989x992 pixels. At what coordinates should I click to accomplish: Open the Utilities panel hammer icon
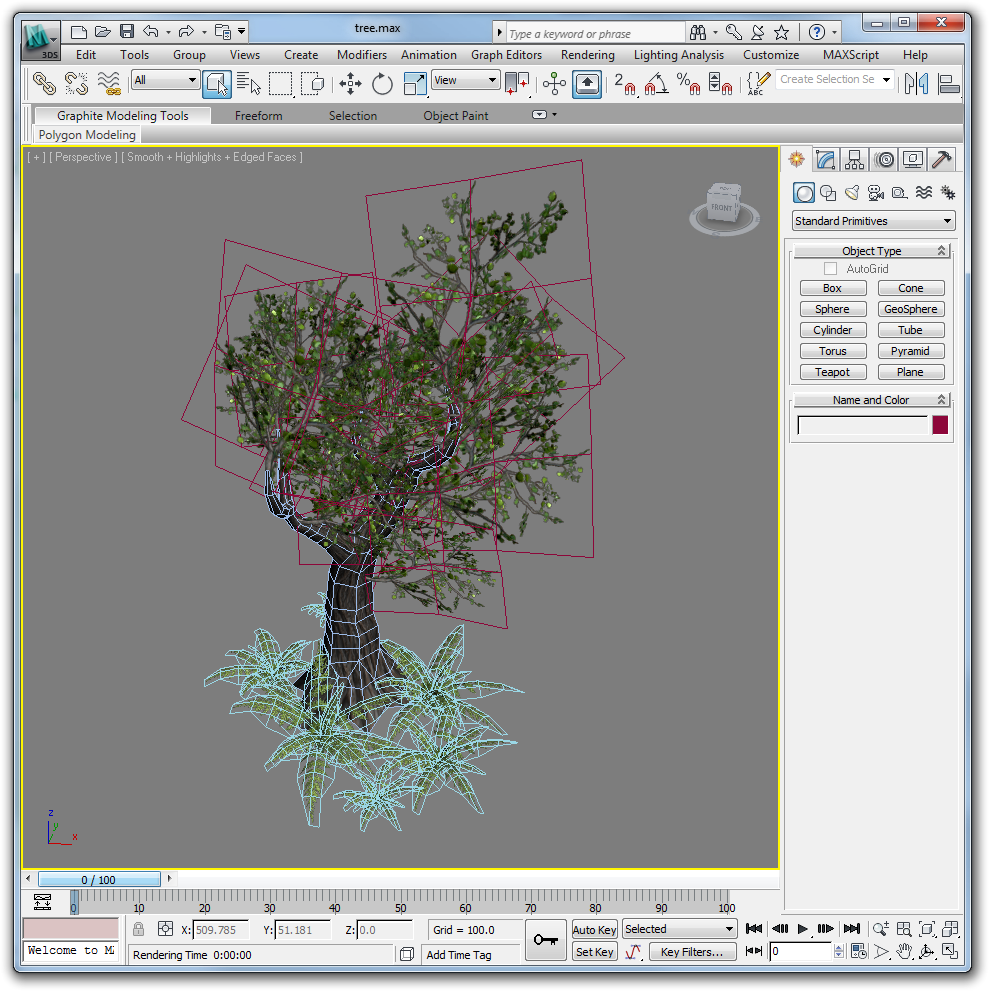(x=941, y=159)
